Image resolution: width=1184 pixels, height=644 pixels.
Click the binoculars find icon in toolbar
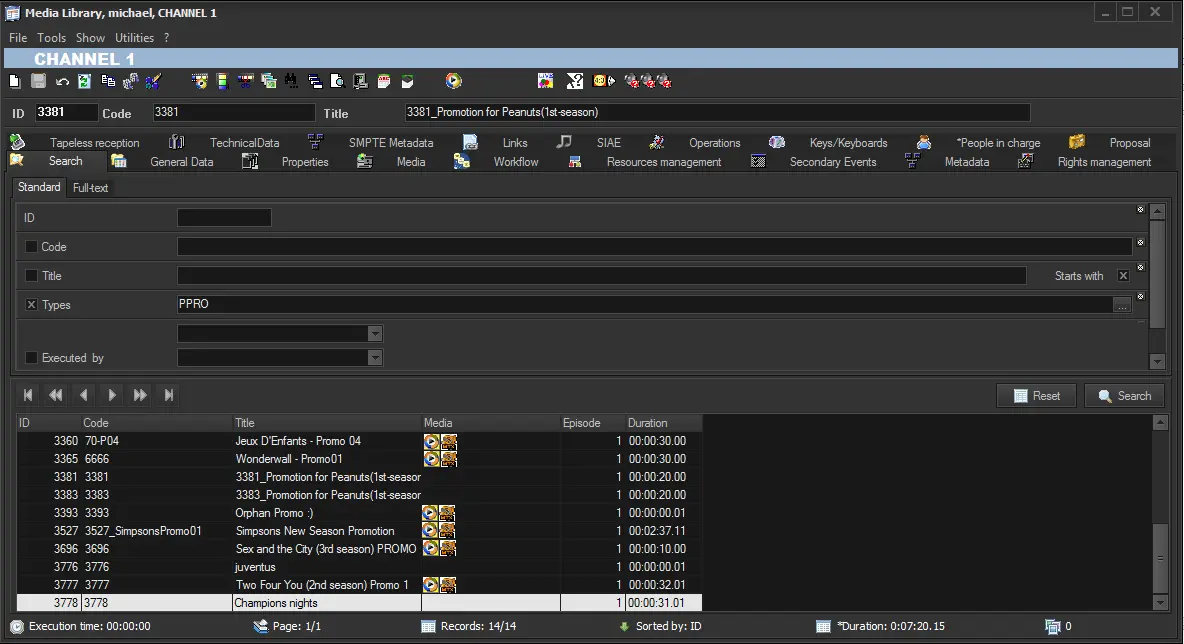click(x=291, y=81)
